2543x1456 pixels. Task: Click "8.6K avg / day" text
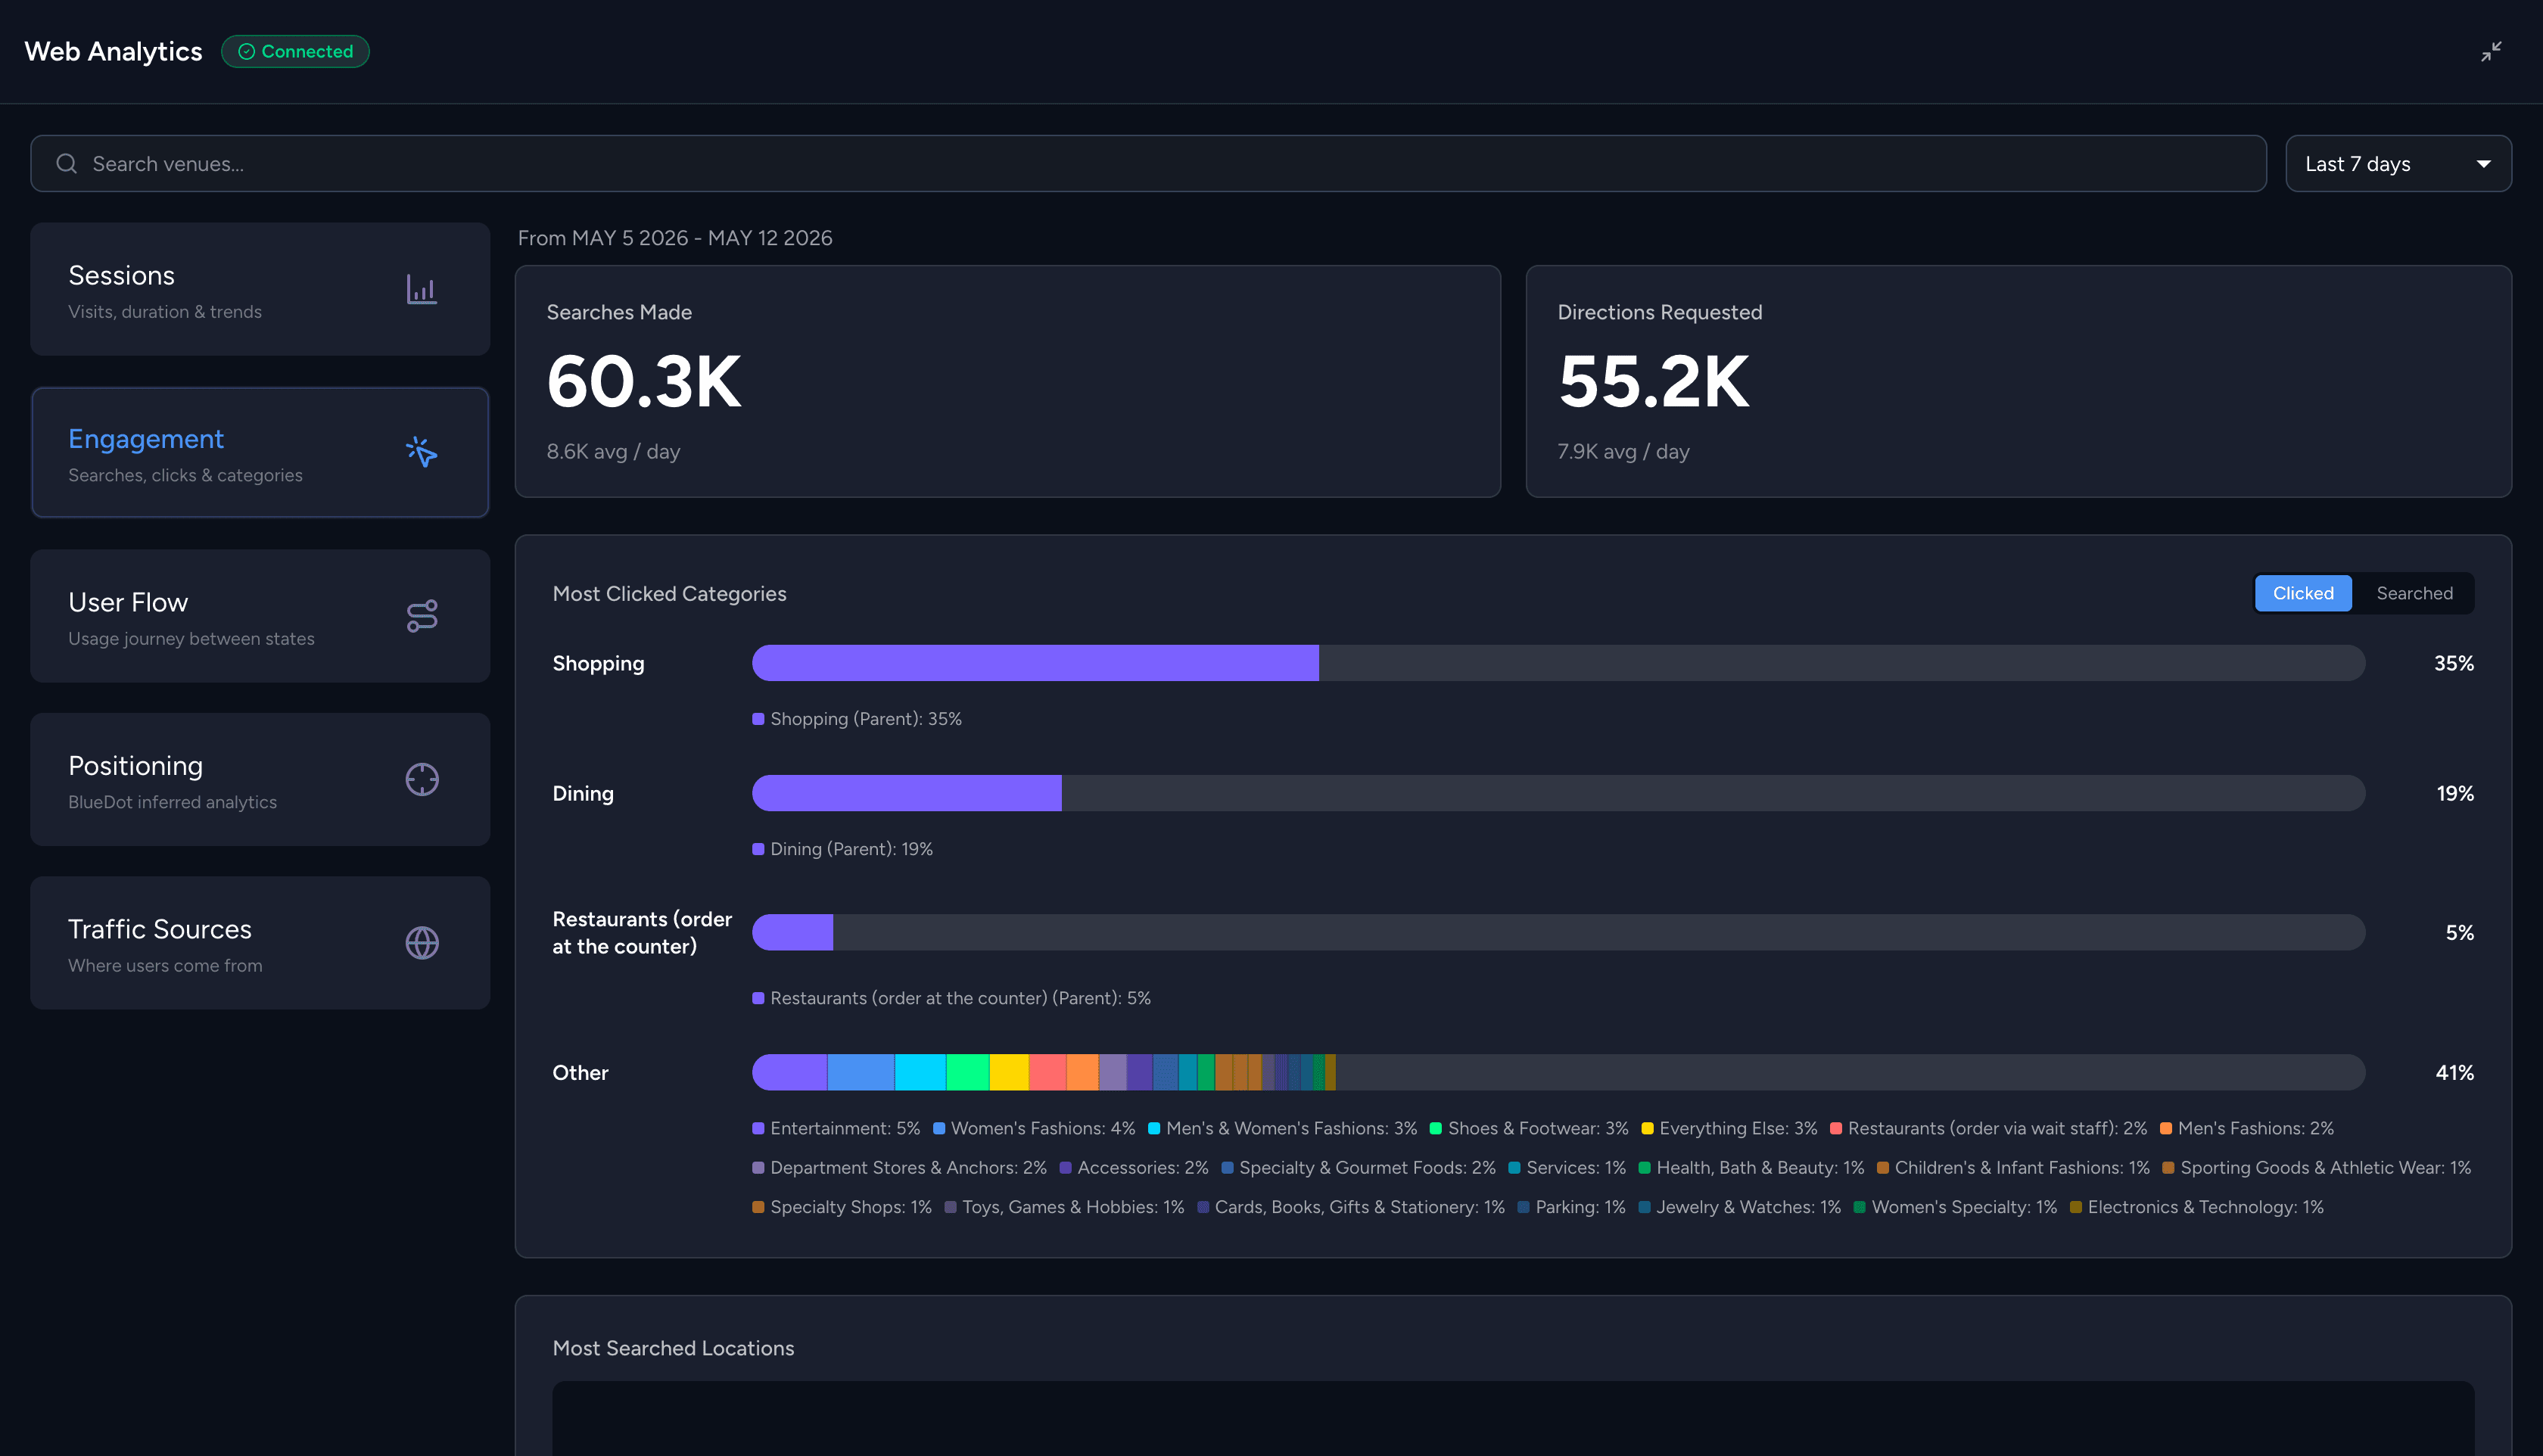(x=613, y=451)
